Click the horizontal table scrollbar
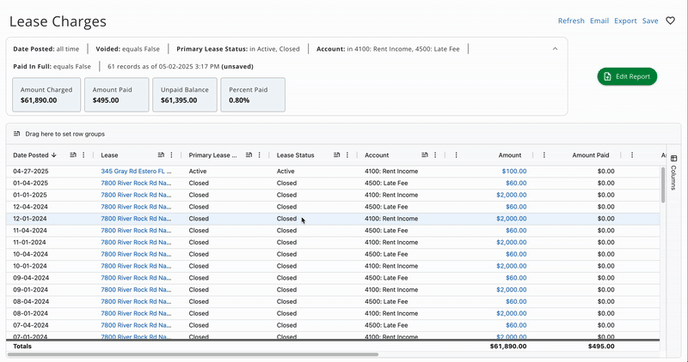Screen dimensions: 688x362 193,354
